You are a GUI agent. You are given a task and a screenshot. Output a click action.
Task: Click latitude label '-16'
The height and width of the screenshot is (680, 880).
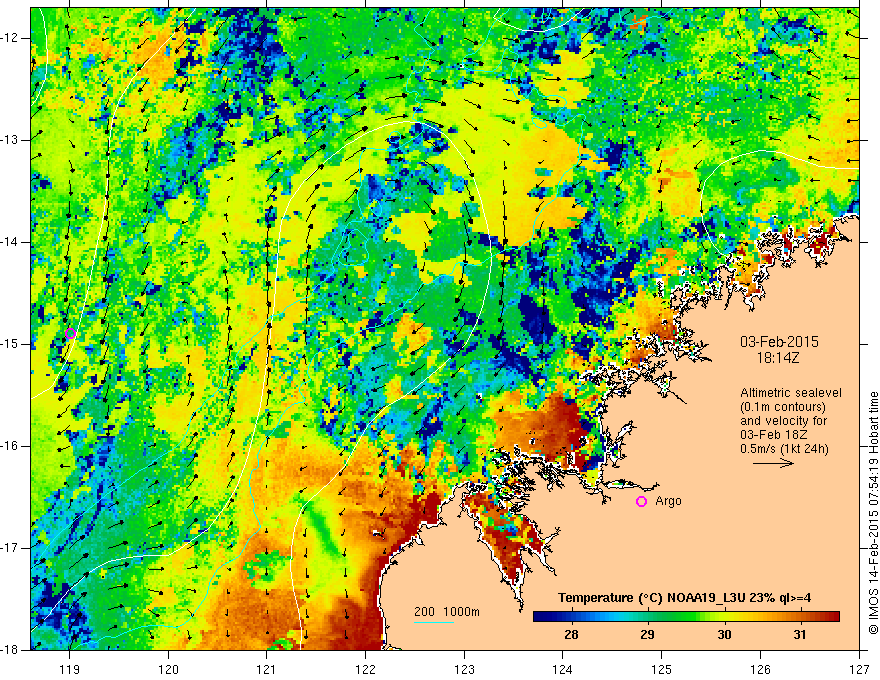[x=11, y=446]
